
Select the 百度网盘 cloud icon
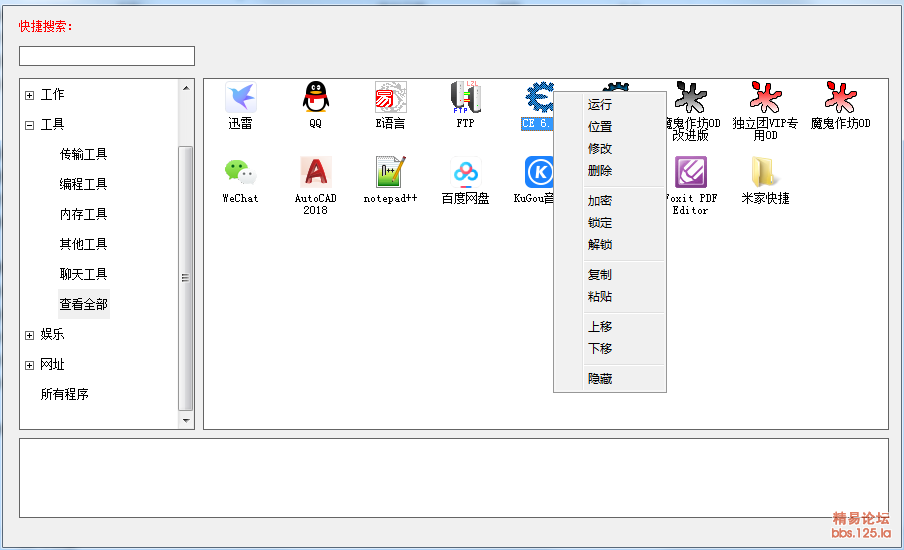(x=465, y=172)
